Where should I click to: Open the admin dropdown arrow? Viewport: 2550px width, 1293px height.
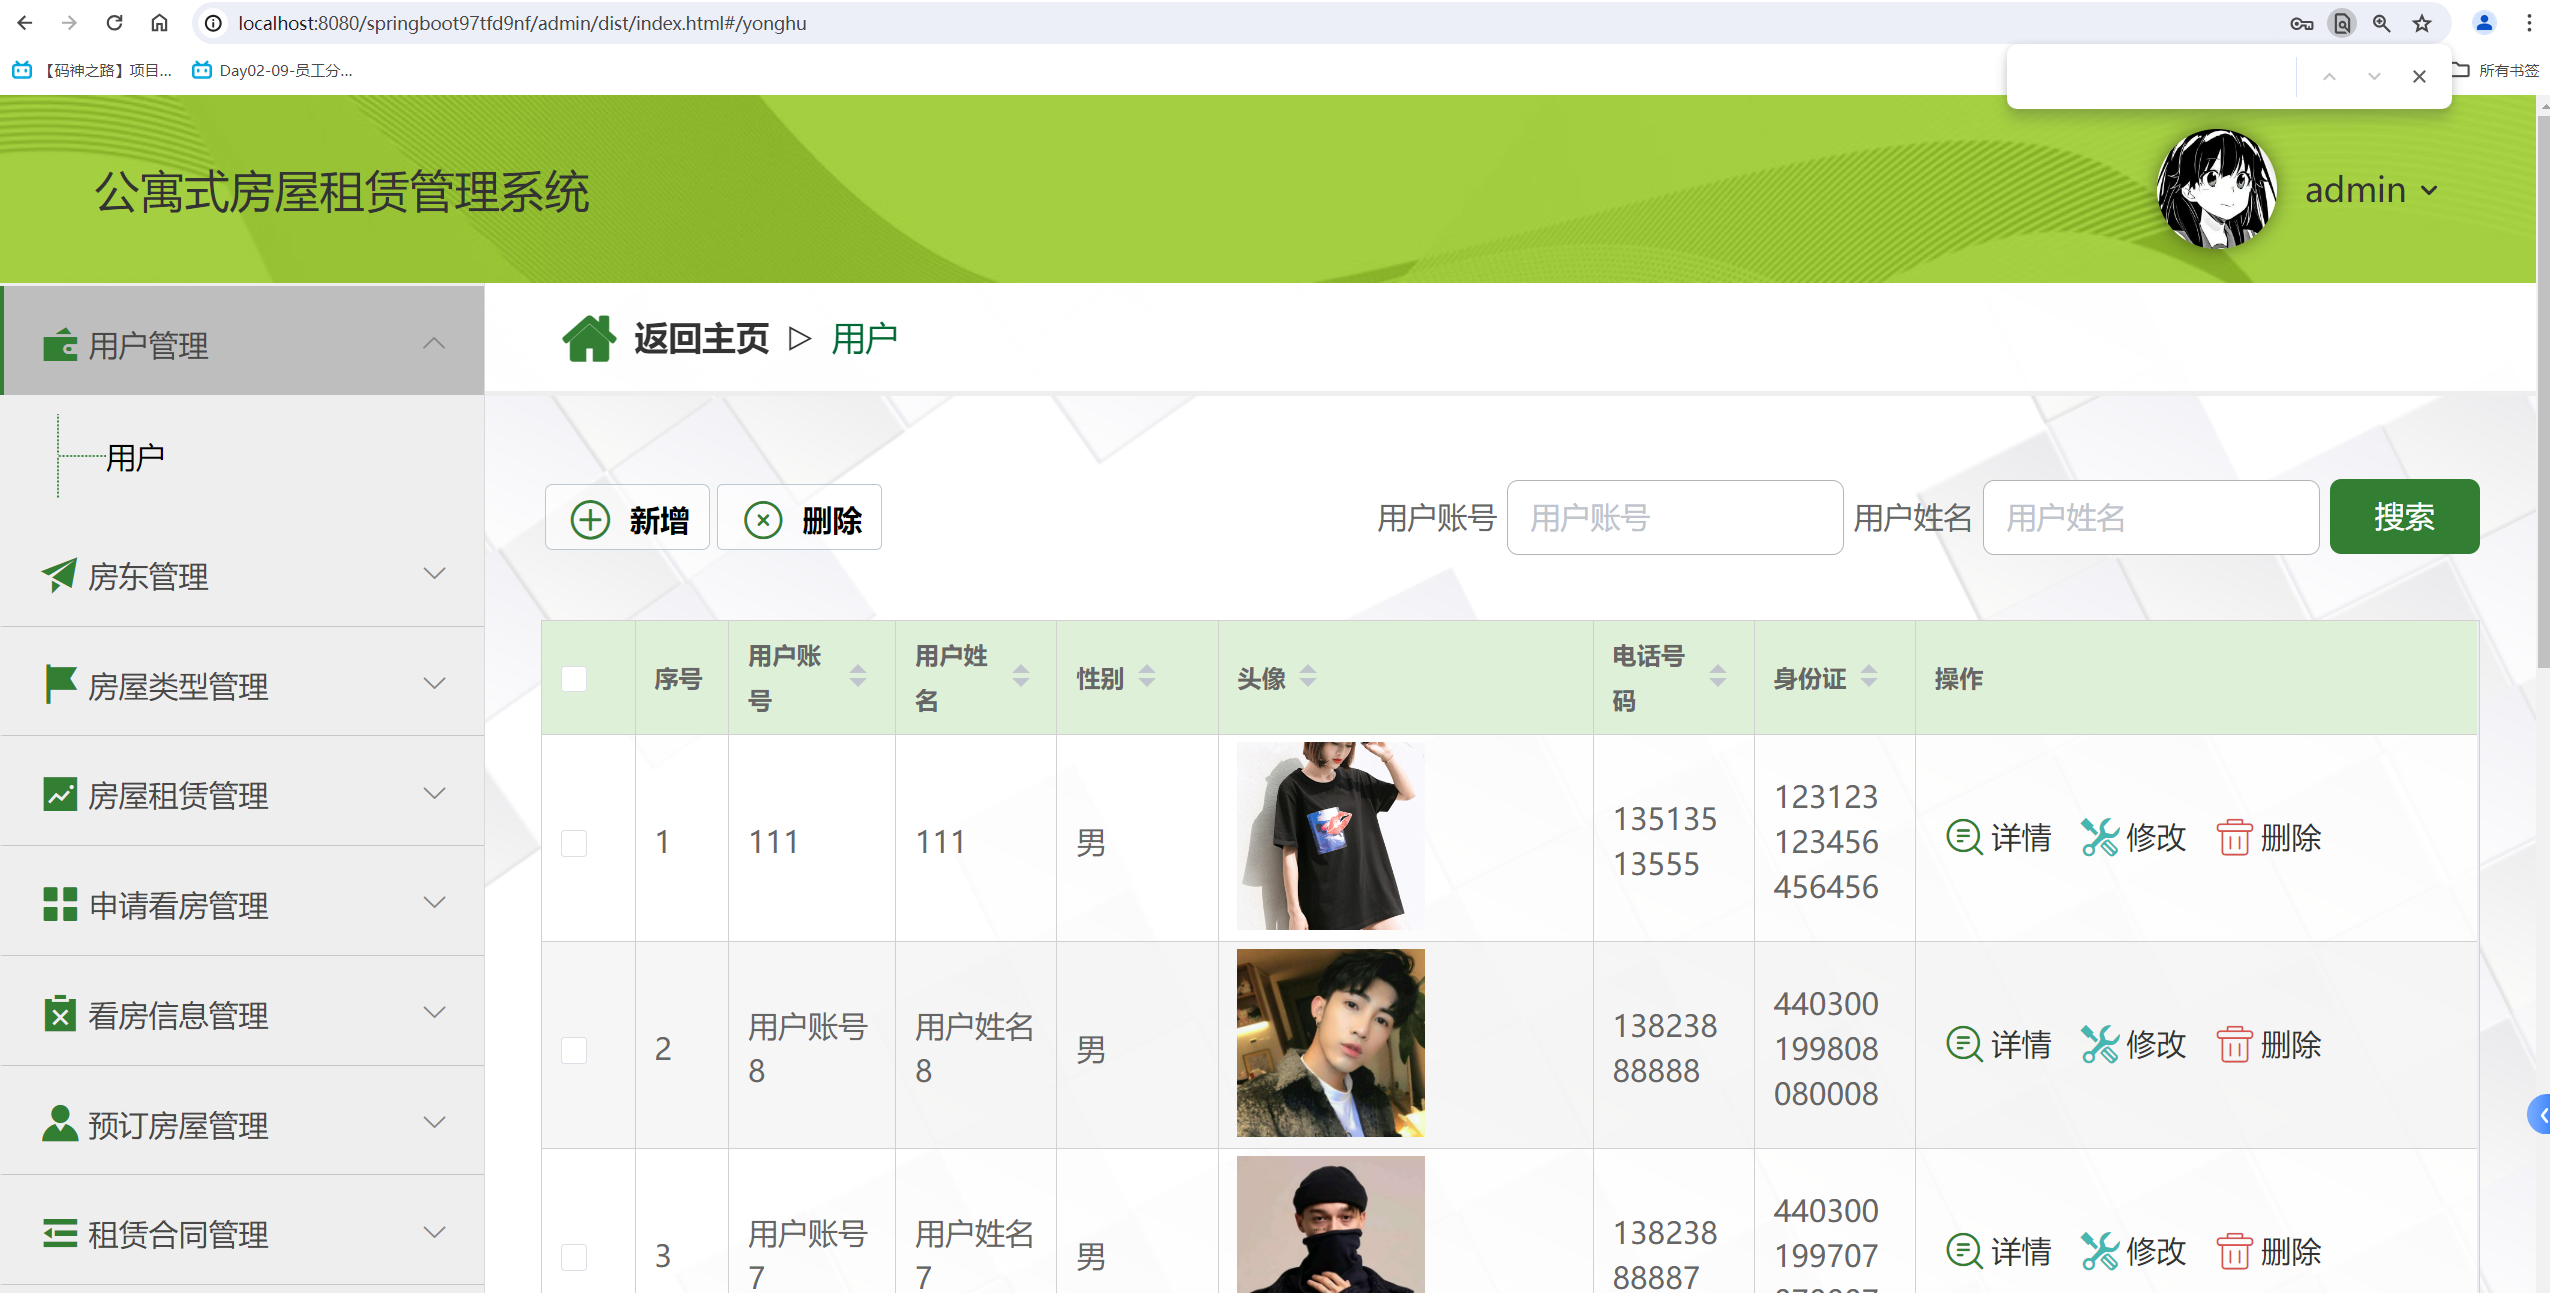point(2429,190)
